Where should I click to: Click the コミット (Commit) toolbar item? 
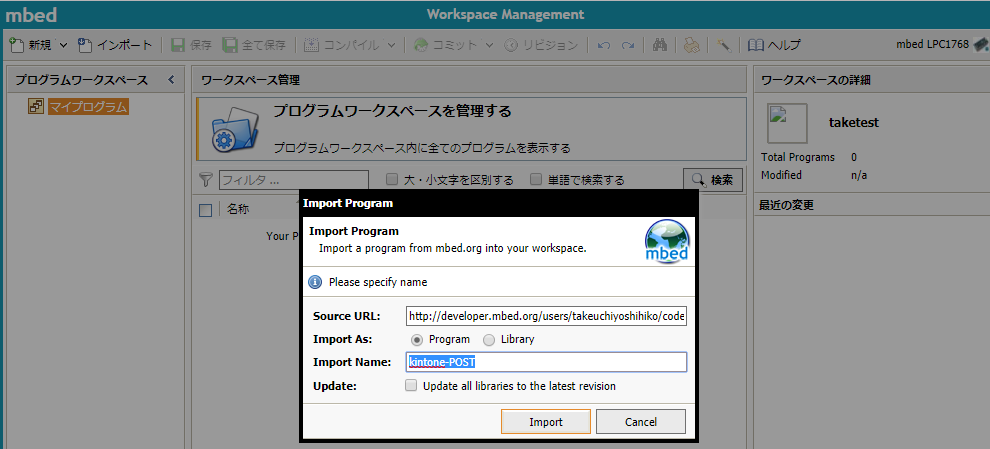[445, 45]
